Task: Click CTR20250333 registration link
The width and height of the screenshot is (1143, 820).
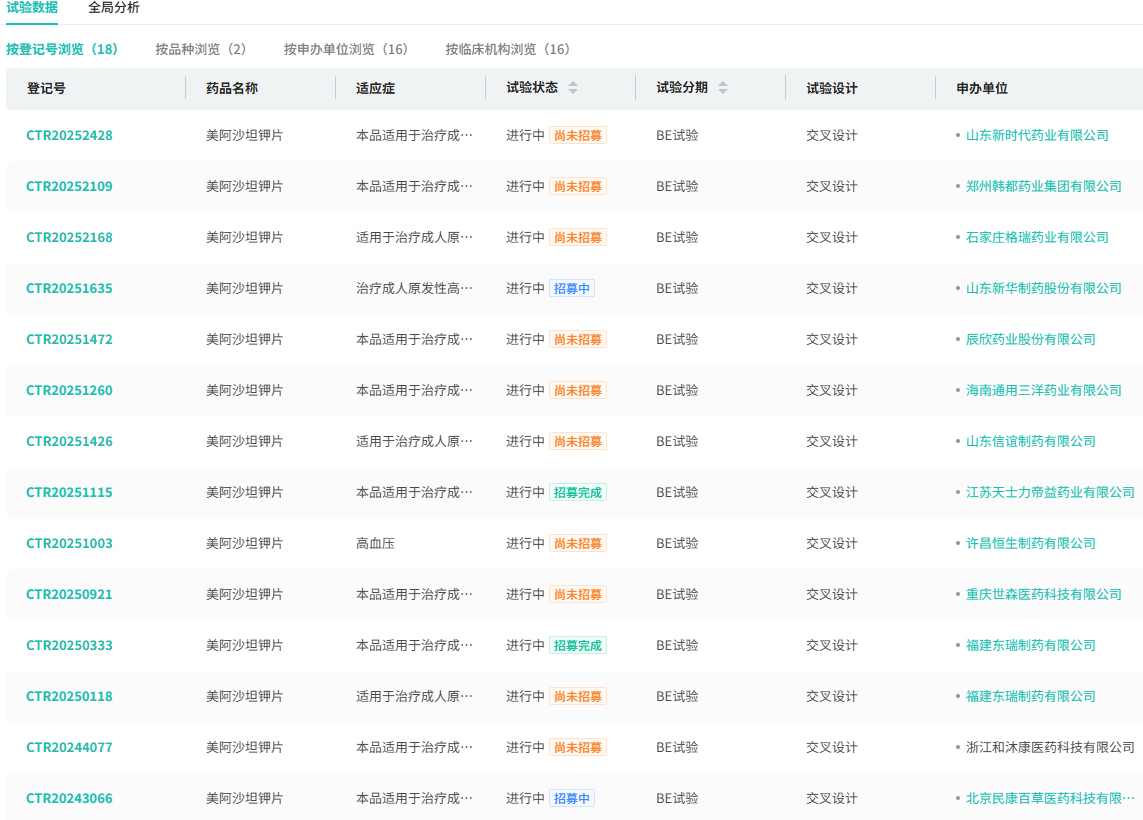Action: [x=69, y=645]
